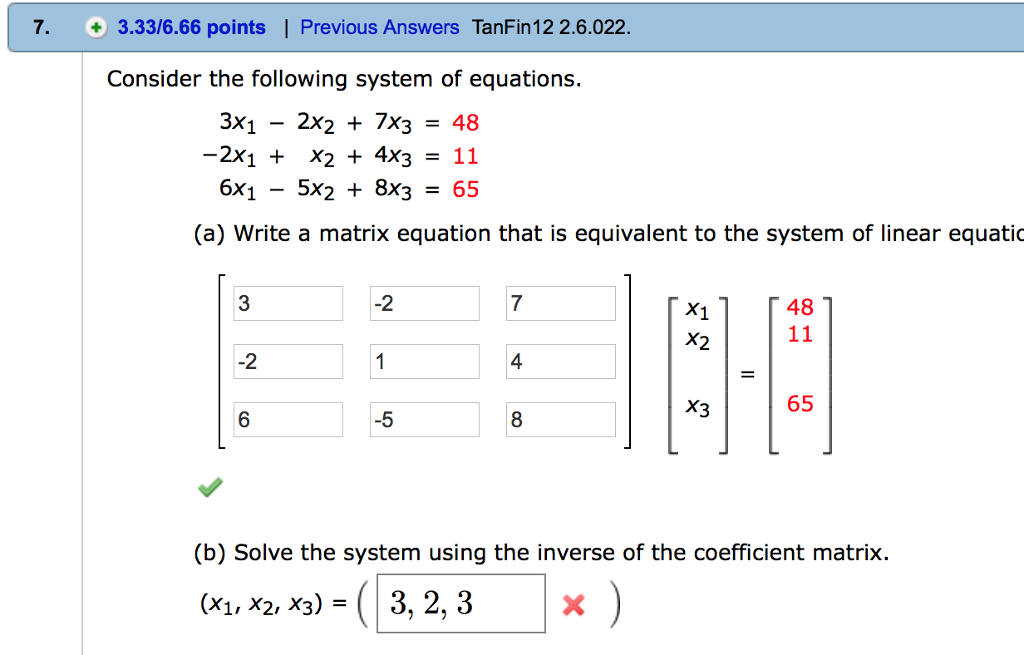Select the matrix cell containing 6
1024x655 pixels.
point(288,419)
